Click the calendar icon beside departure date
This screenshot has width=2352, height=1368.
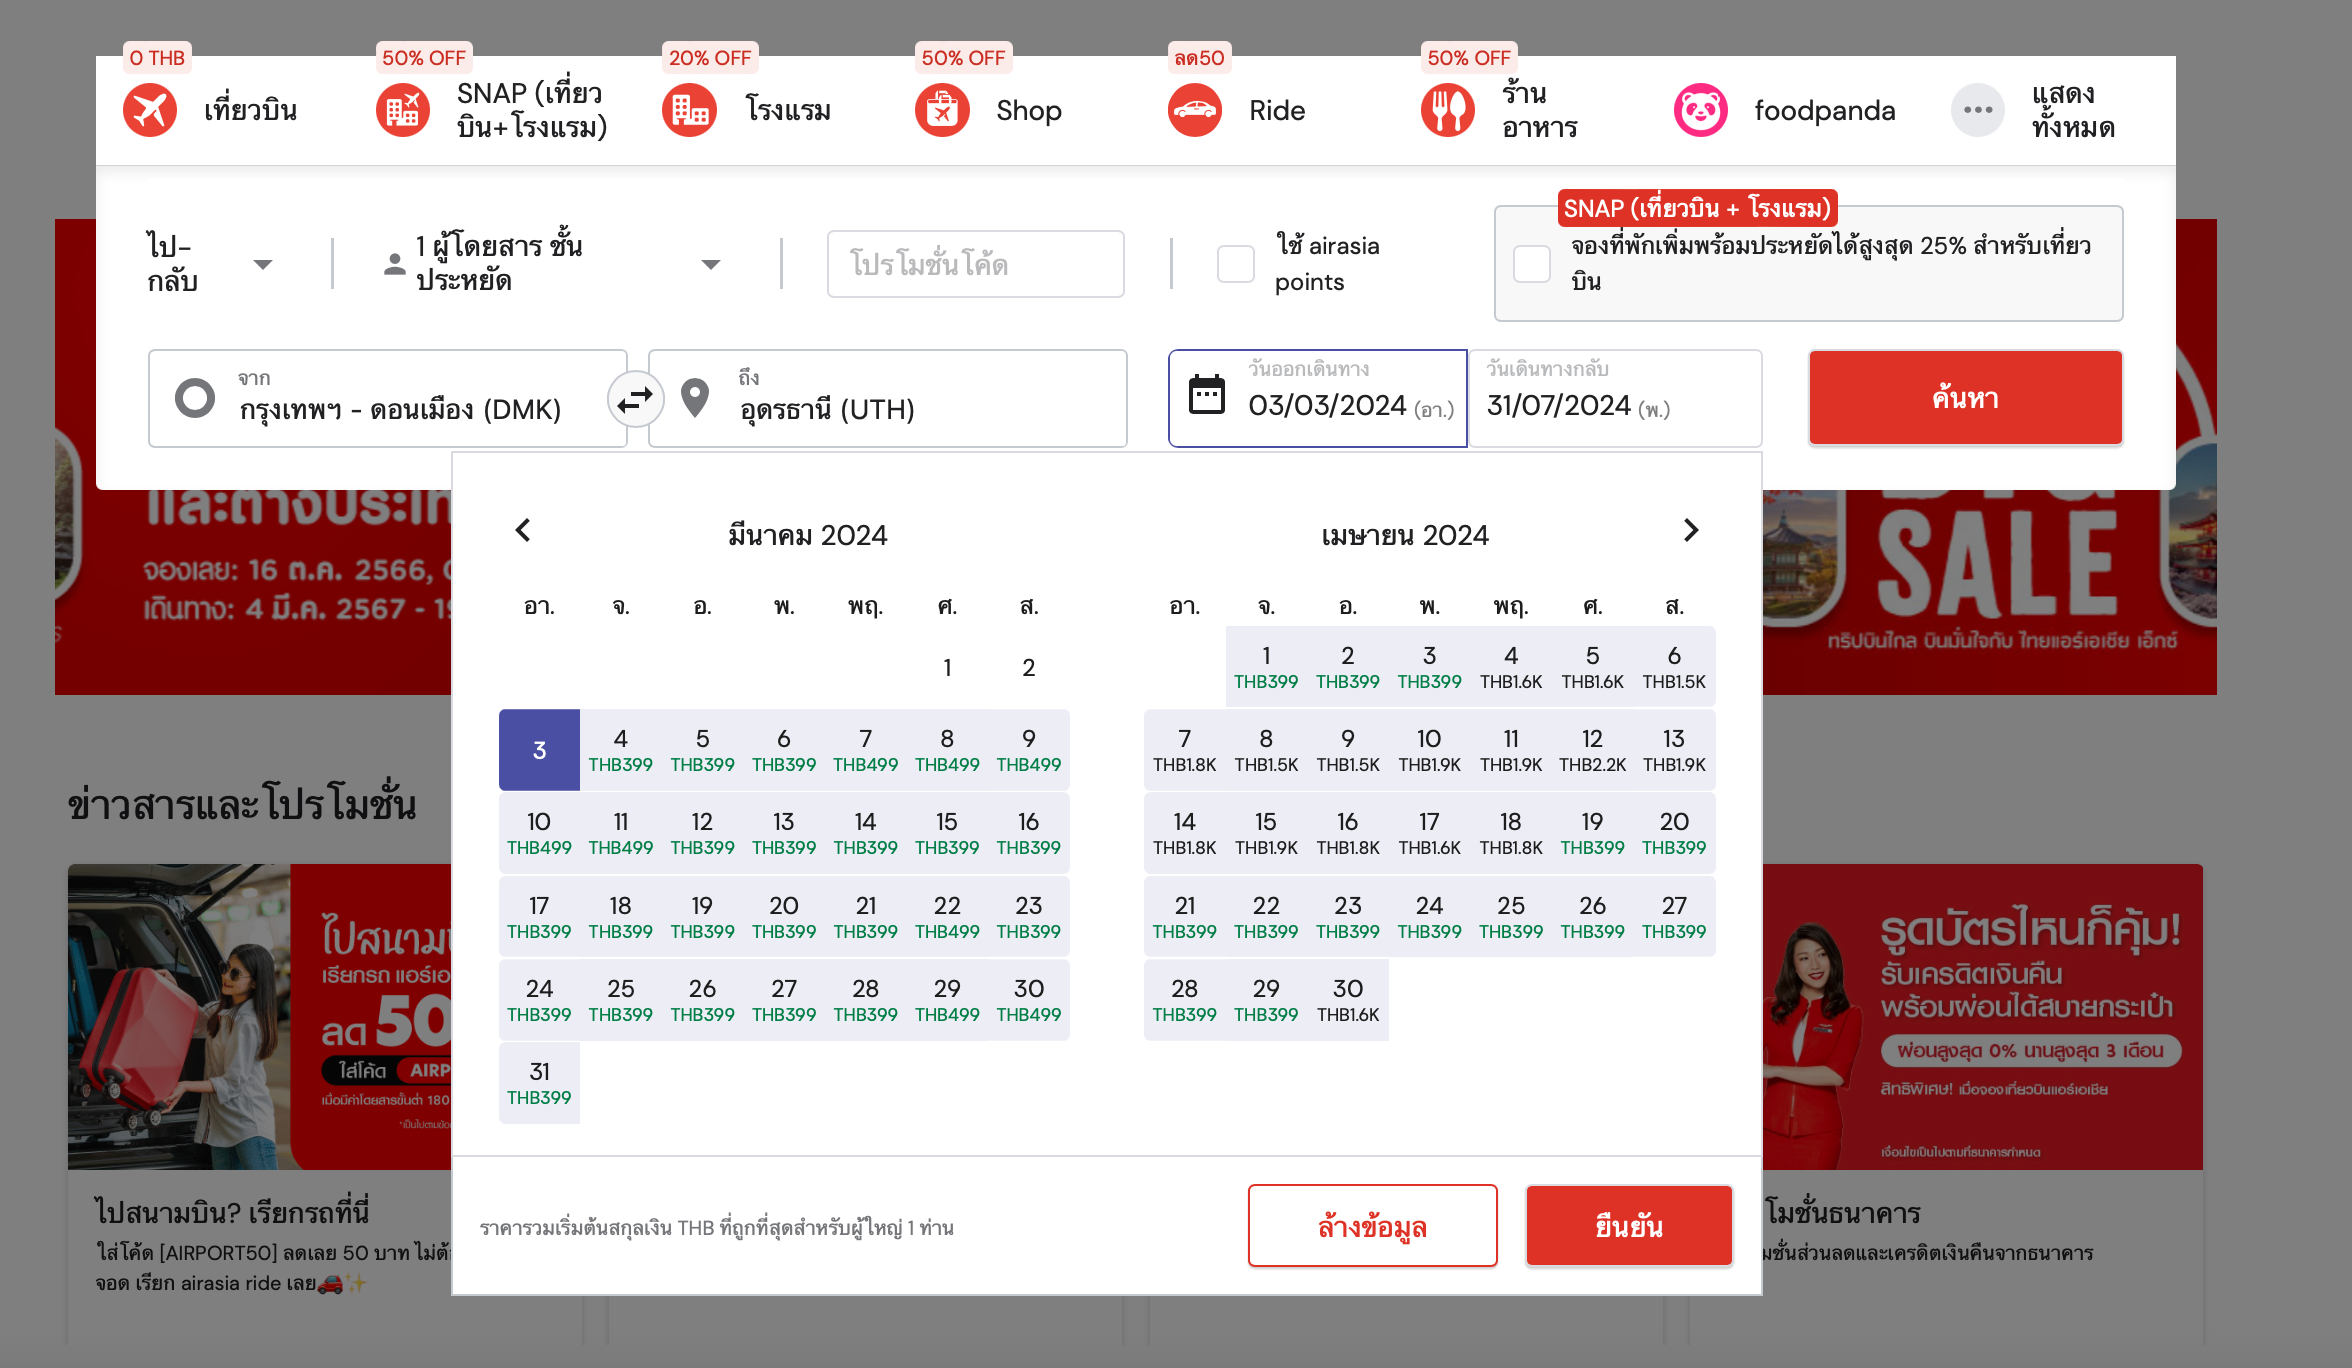click(1207, 394)
